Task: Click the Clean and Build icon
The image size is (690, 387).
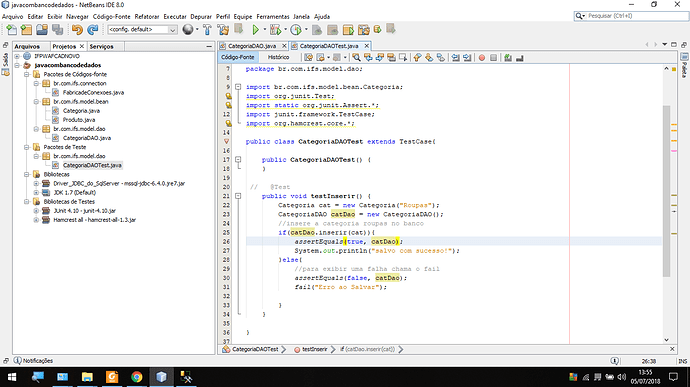Action: pos(223,30)
